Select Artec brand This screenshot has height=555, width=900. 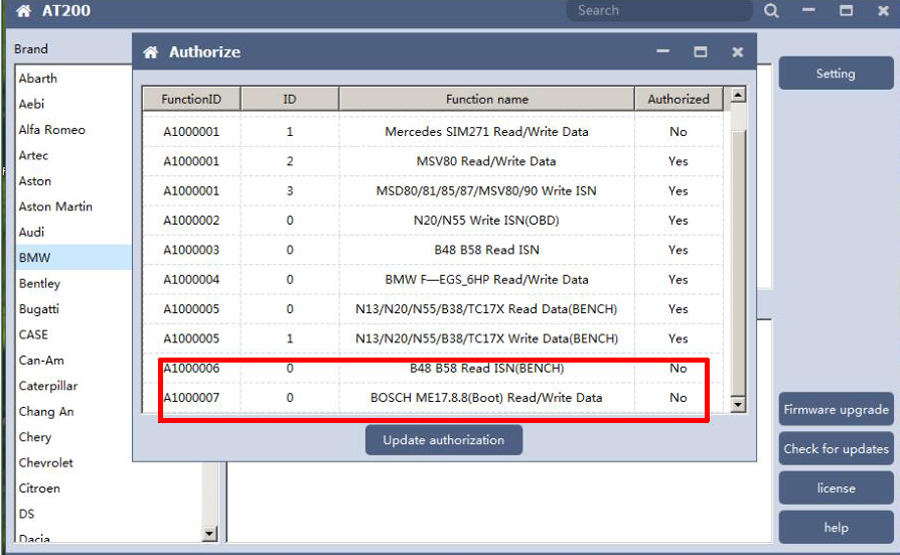click(33, 155)
